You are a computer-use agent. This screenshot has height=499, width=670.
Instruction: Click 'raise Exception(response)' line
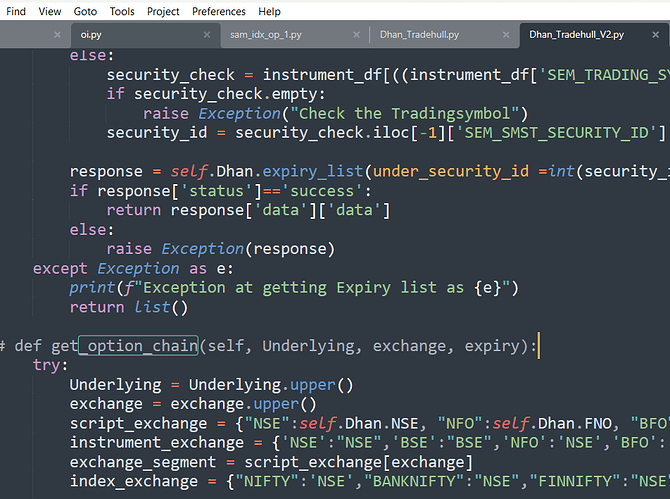(221, 249)
